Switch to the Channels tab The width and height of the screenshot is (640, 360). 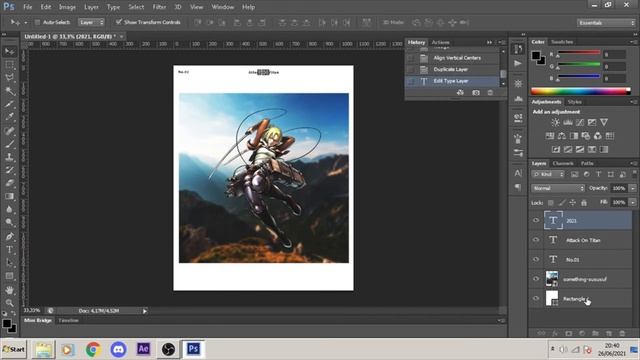563,163
